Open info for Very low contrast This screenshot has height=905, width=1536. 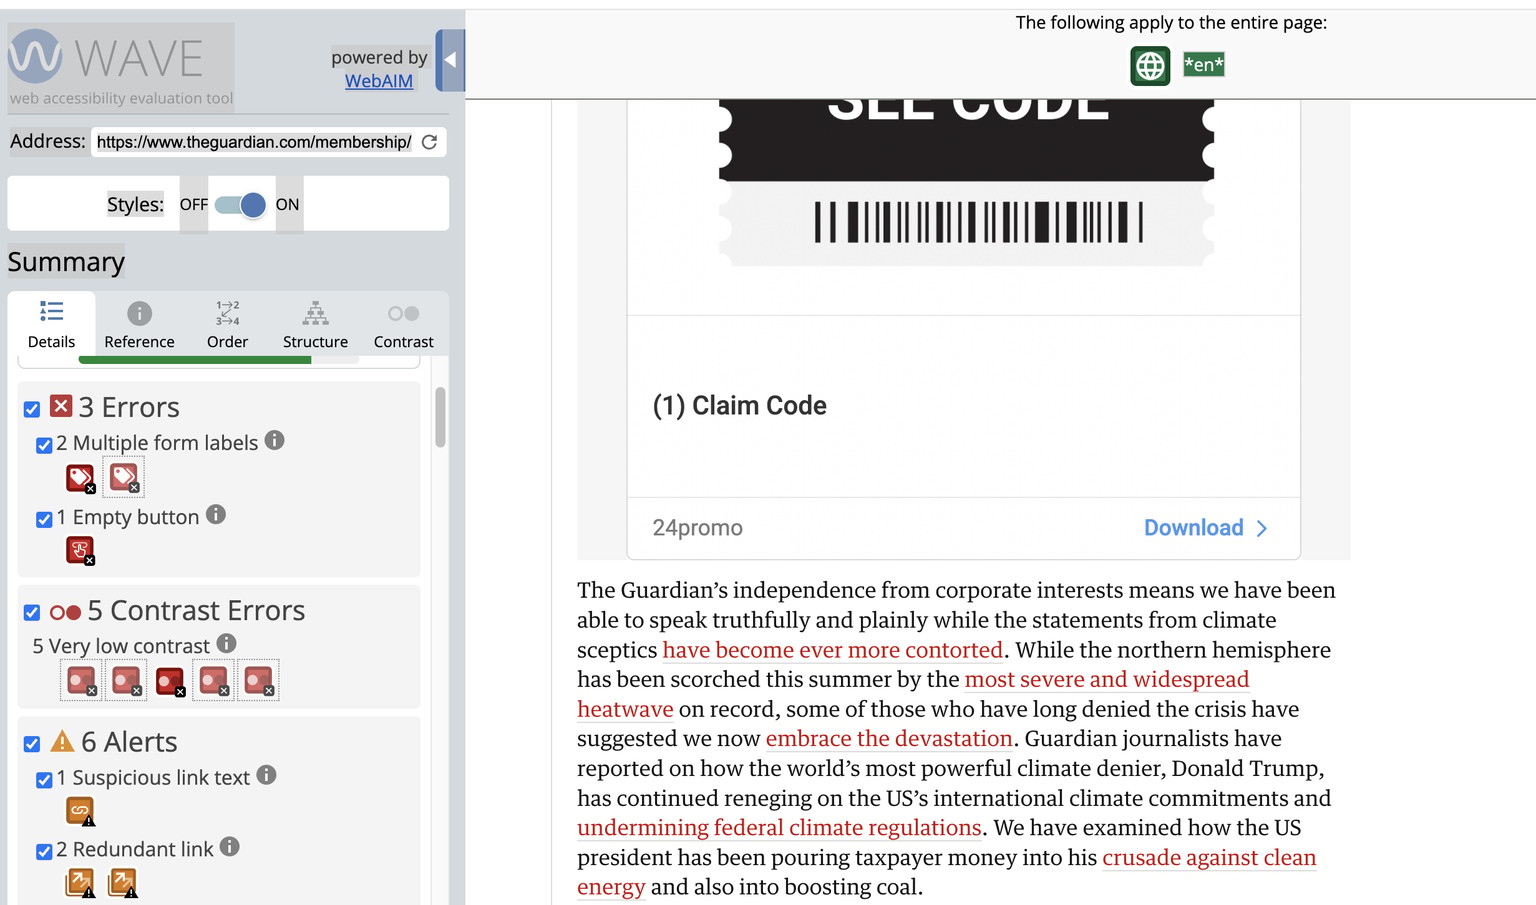click(227, 643)
